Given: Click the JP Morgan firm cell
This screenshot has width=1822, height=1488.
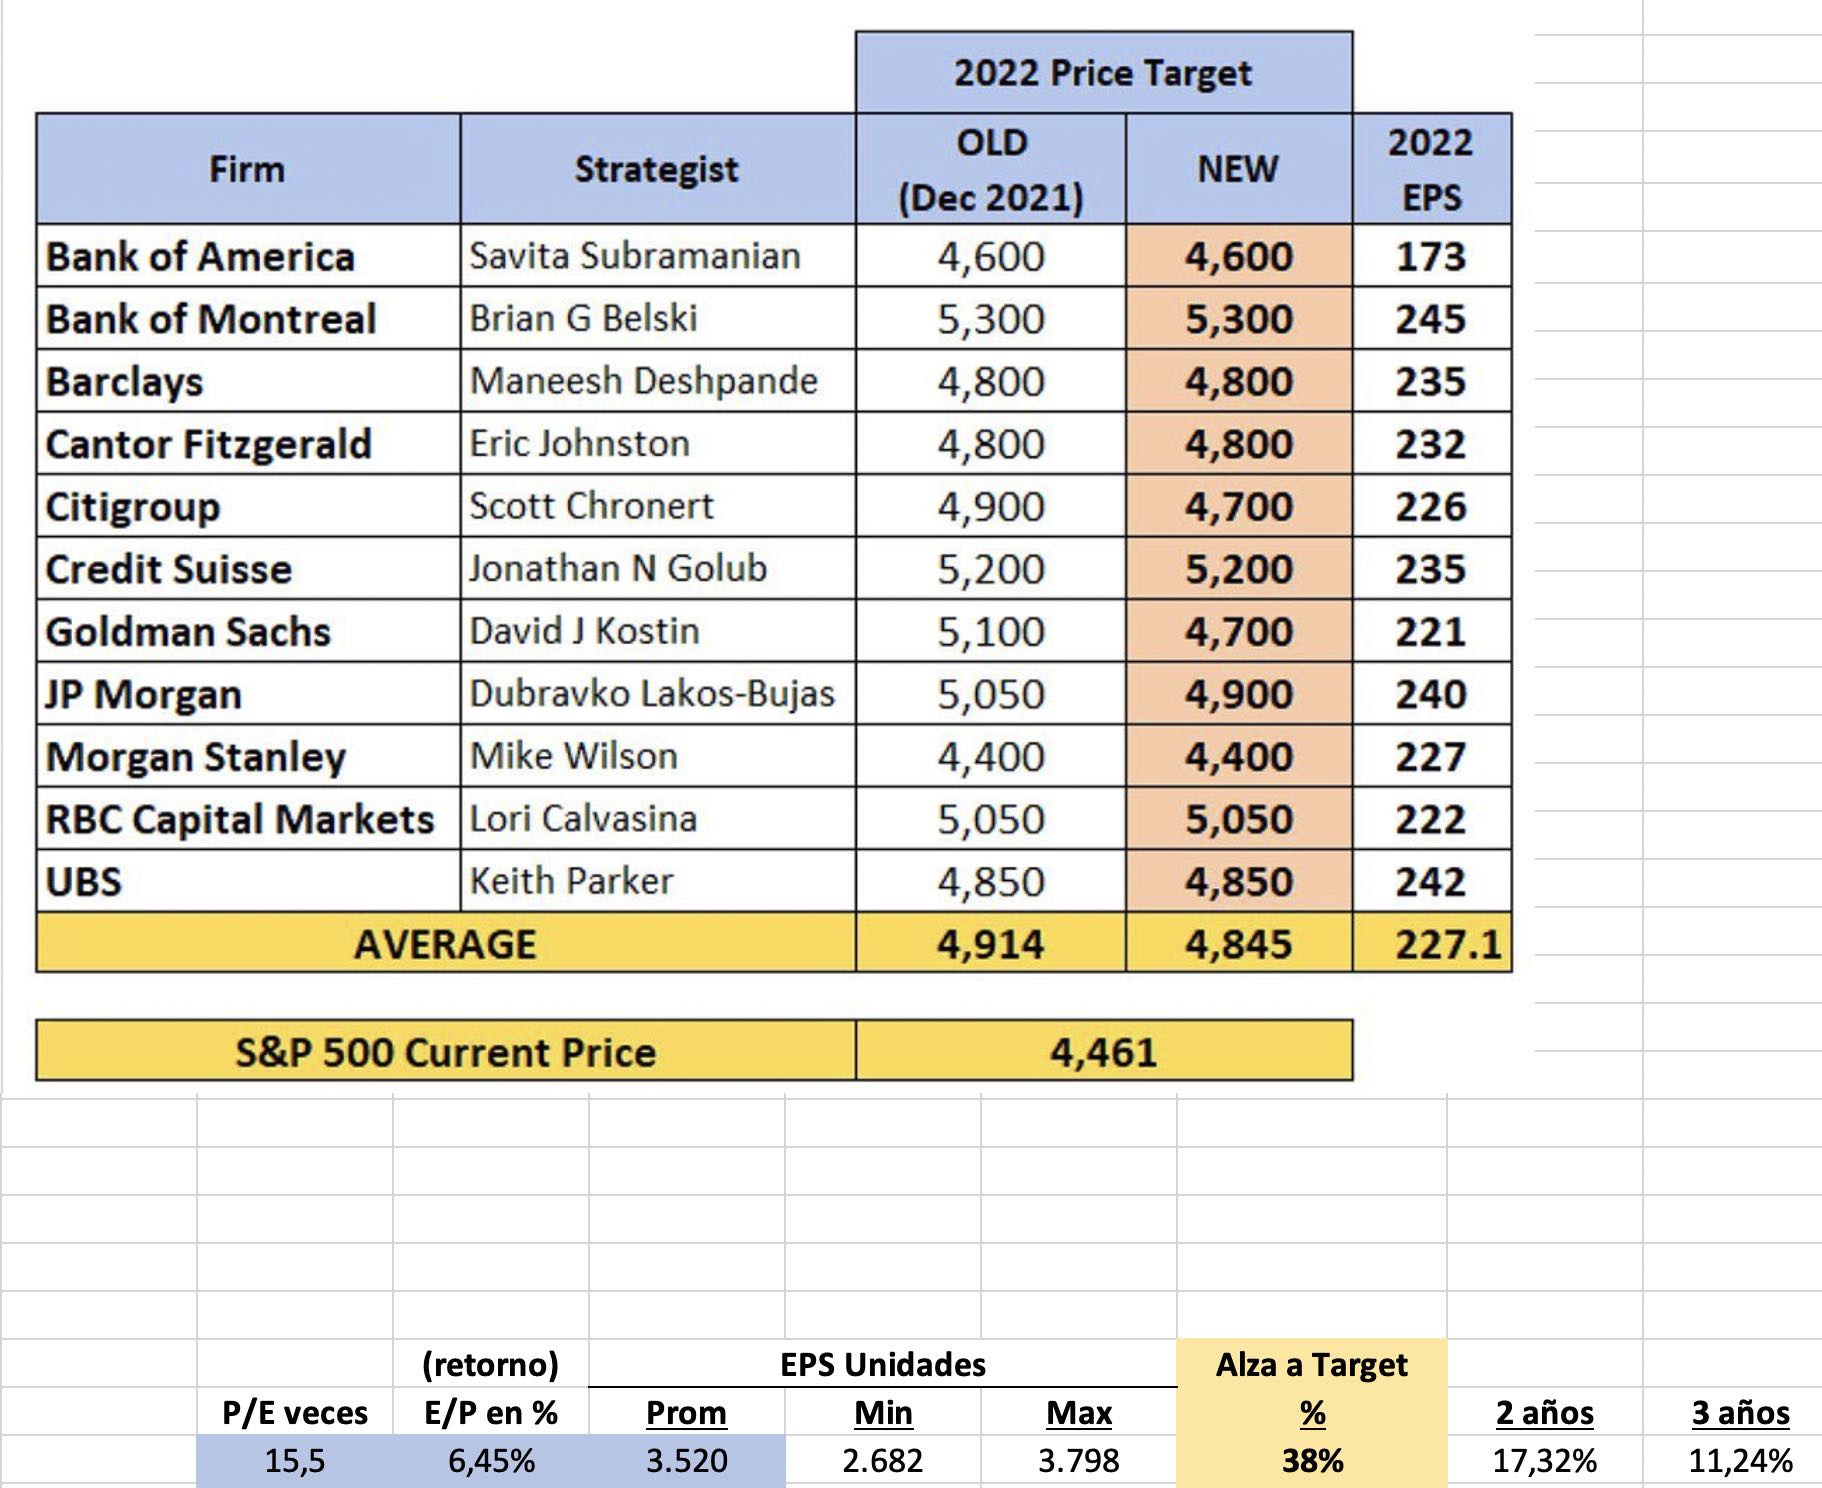Looking at the screenshot, I should pyautogui.click(x=248, y=693).
